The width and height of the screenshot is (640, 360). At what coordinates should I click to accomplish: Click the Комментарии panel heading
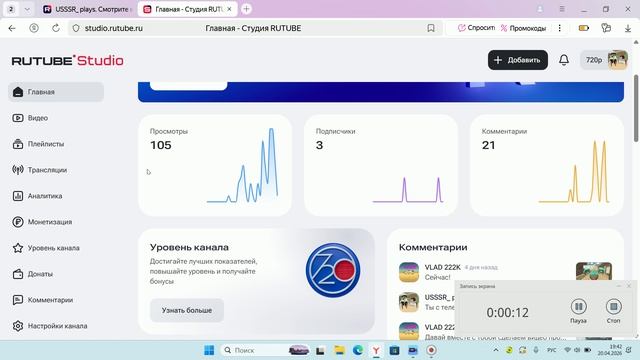(433, 247)
